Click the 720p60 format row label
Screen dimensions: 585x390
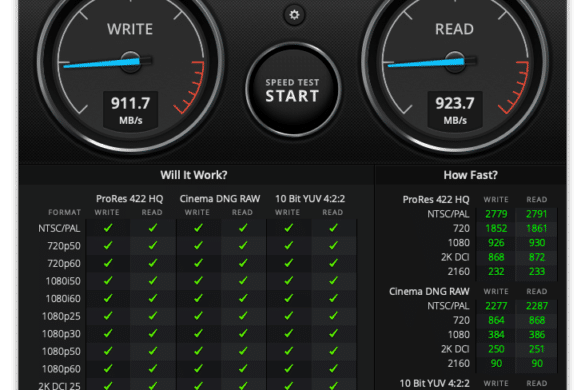[64, 263]
